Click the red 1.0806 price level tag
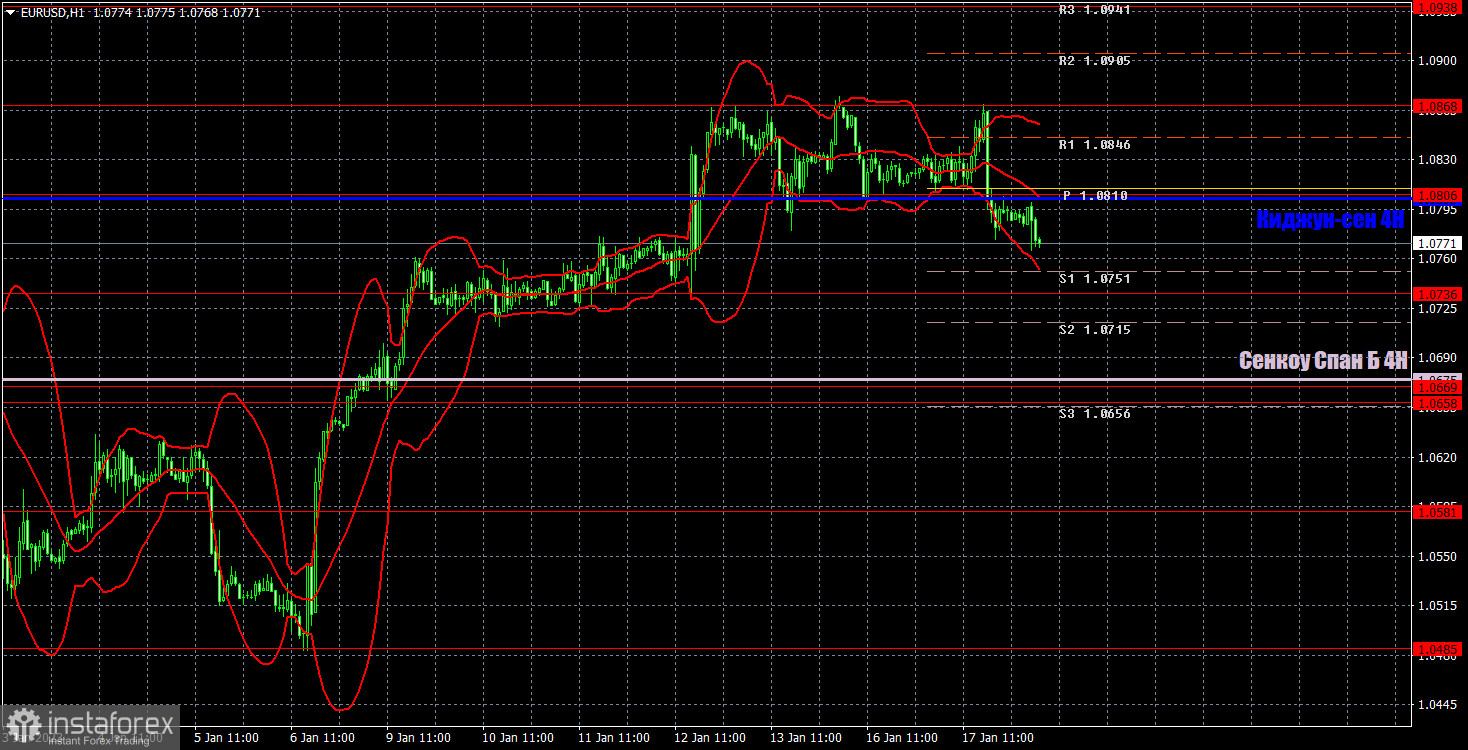Screen dimensions: 1468x750 [1438, 195]
